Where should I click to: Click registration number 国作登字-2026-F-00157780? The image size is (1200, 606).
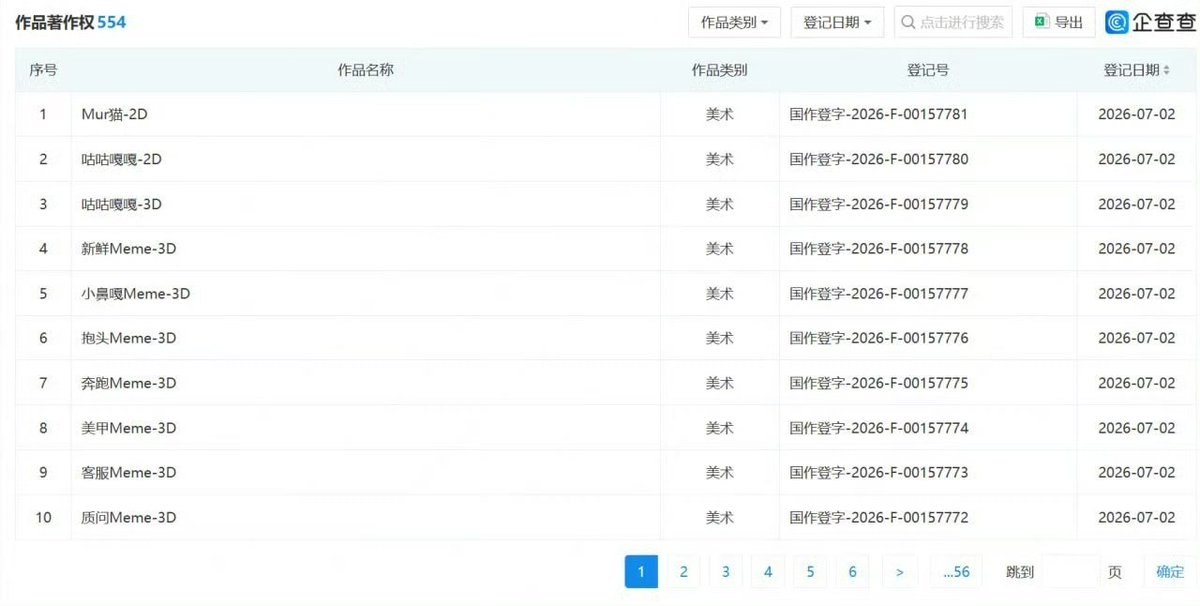[x=879, y=159]
